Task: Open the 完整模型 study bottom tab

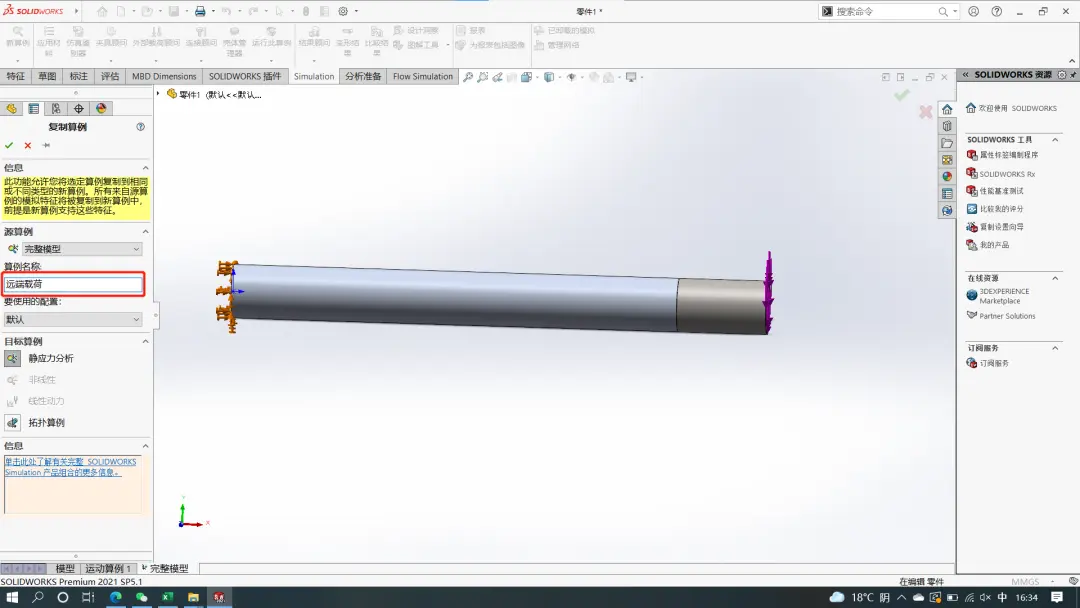Action: (x=168, y=569)
